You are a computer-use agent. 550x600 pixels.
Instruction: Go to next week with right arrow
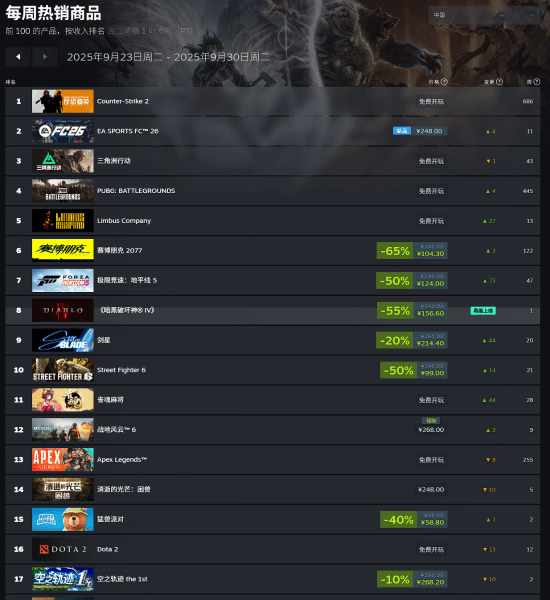click(45, 57)
